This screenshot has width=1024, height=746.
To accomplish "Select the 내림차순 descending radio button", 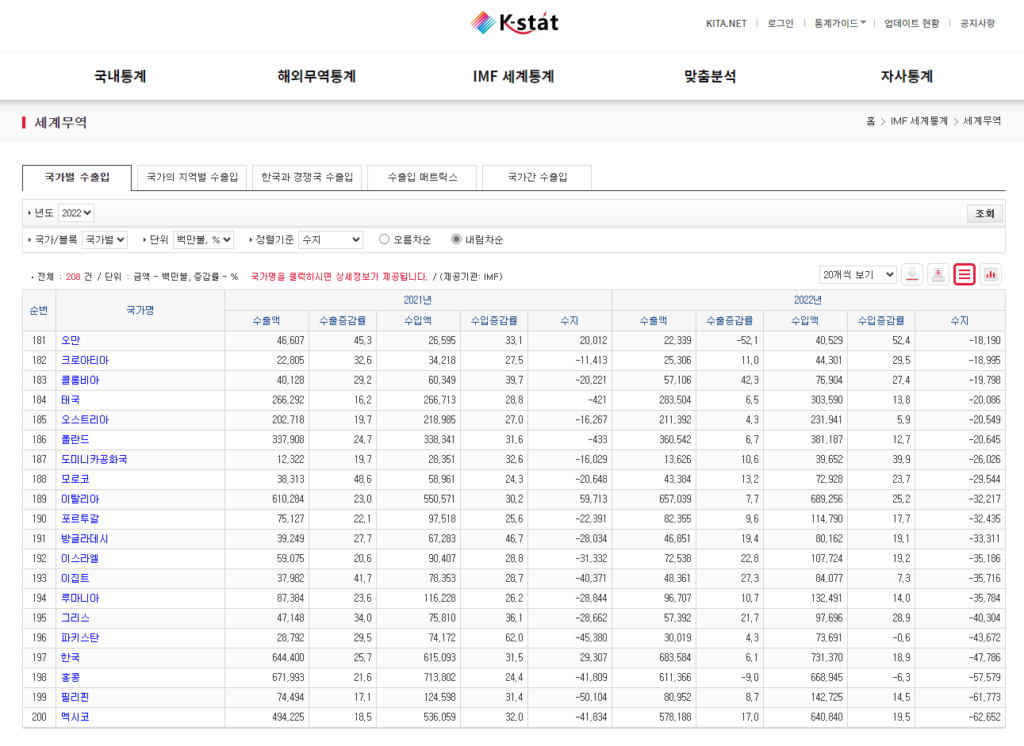I will coord(456,239).
